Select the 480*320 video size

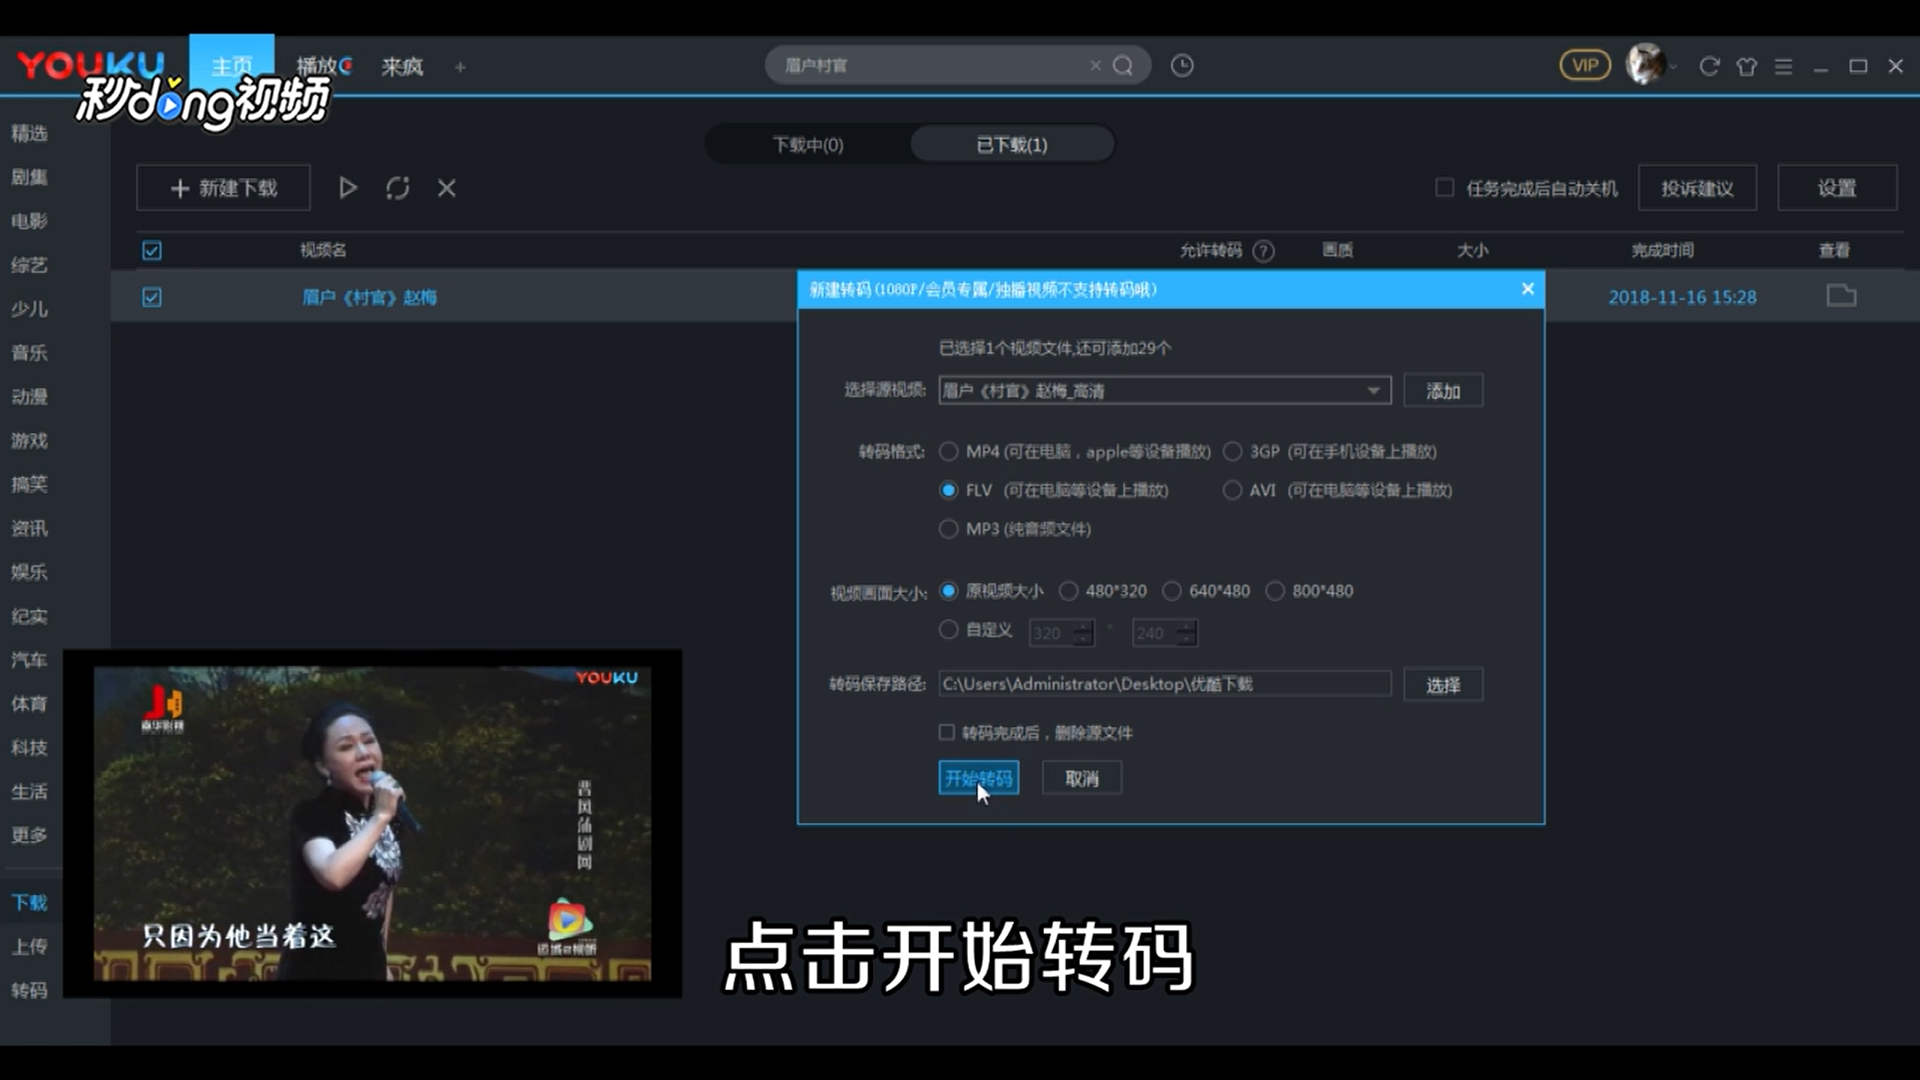pyautogui.click(x=1069, y=591)
